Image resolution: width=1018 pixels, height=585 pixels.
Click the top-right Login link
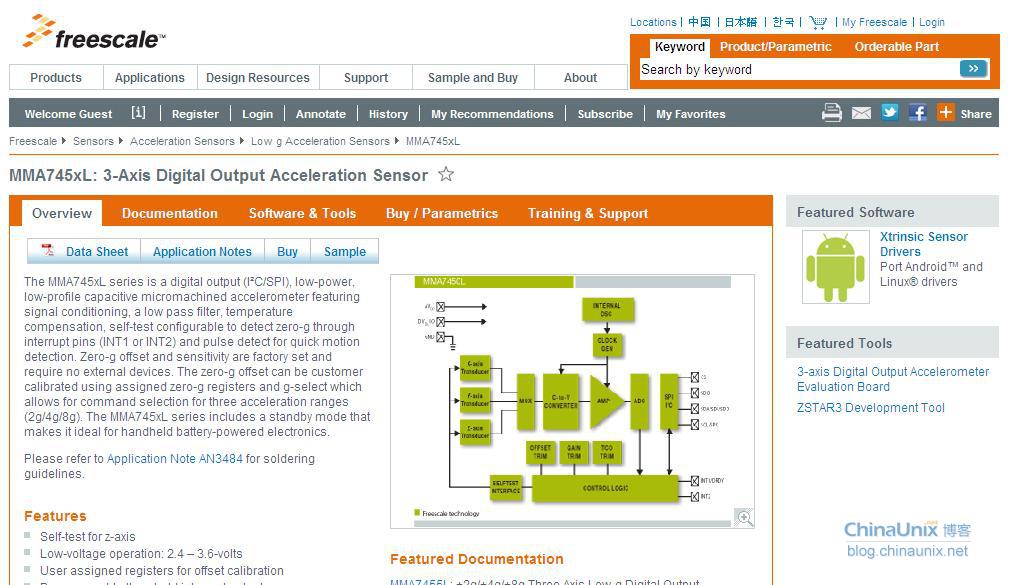click(x=932, y=22)
